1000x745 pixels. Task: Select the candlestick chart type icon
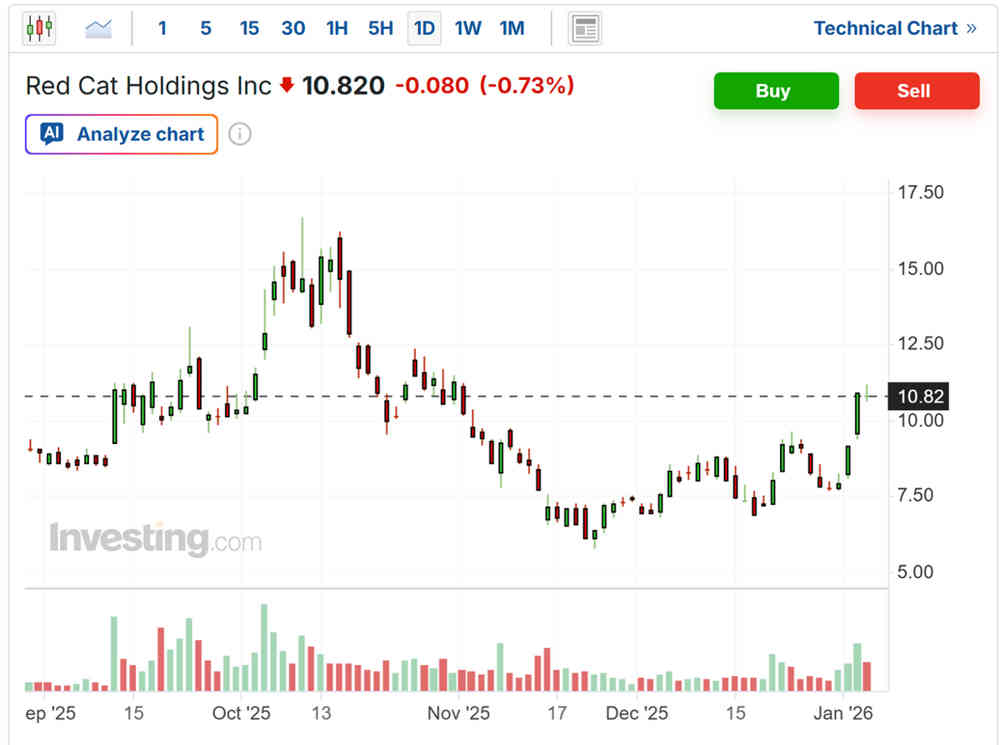[x=39, y=29]
